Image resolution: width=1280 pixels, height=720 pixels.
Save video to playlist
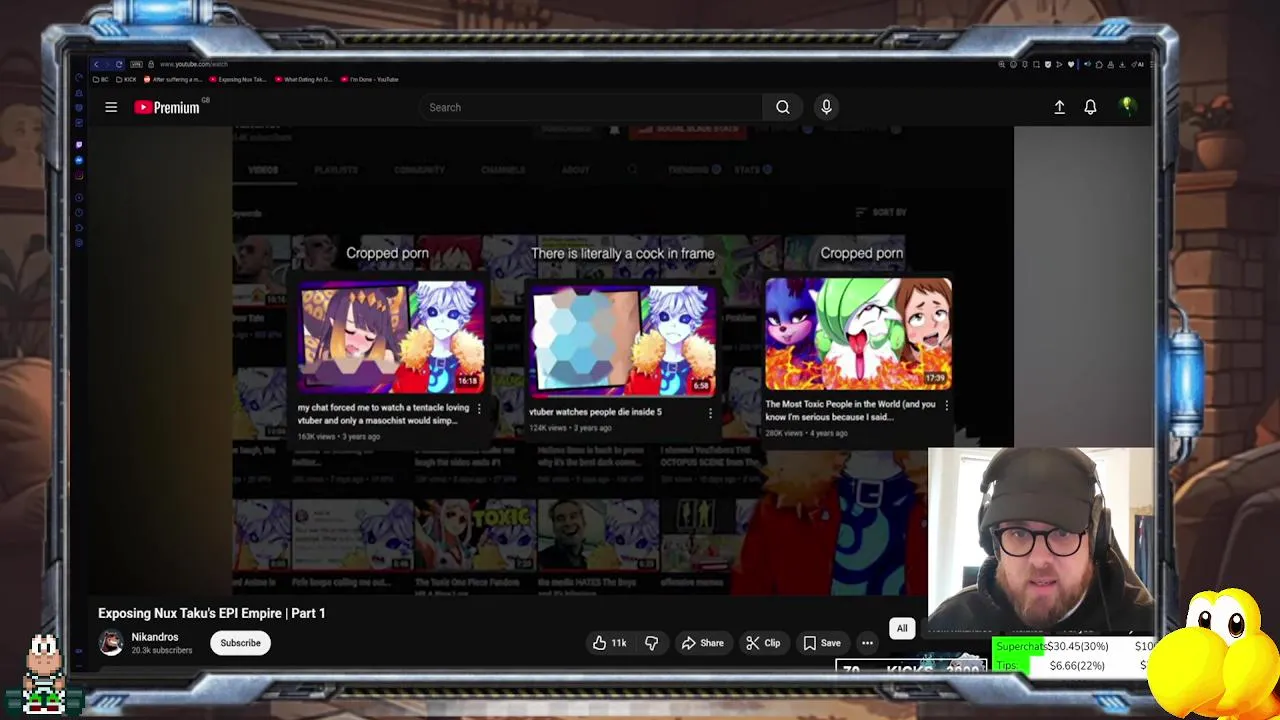click(822, 643)
